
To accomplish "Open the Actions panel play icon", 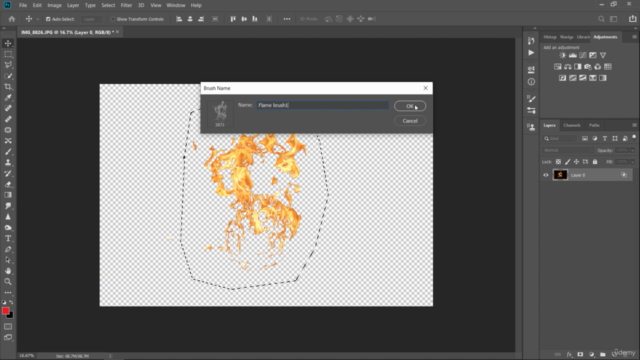I will coord(531,53).
